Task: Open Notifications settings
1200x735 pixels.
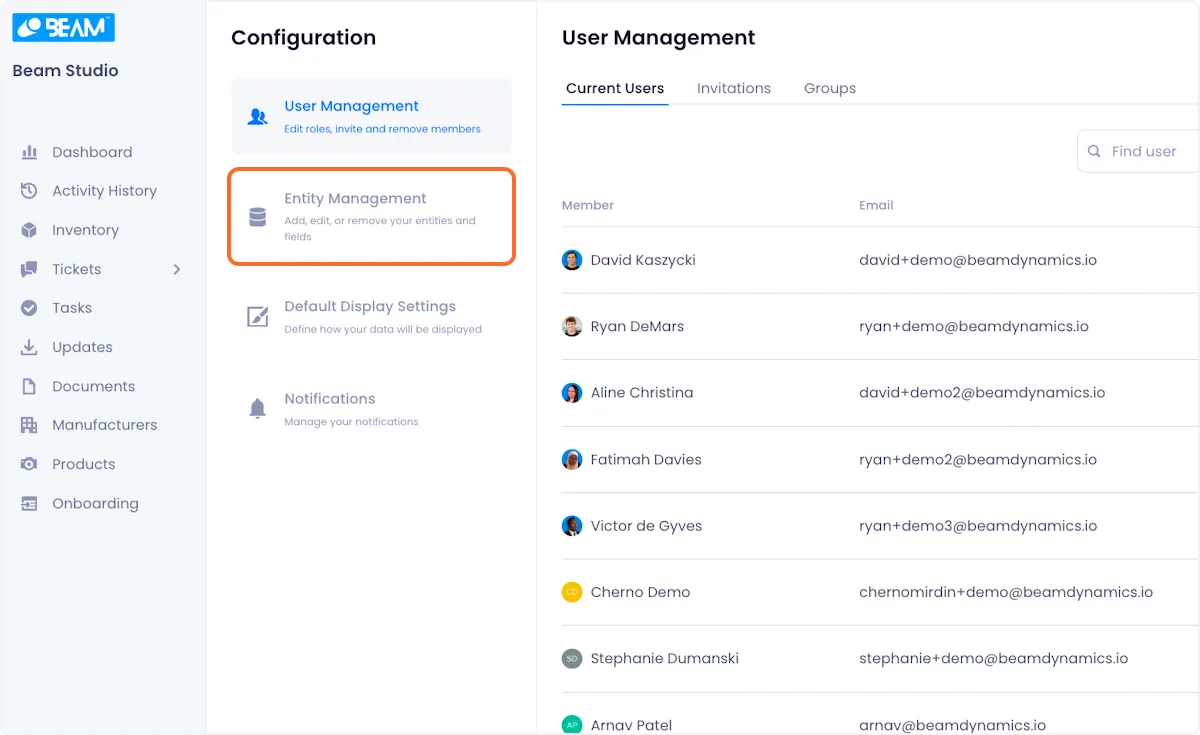Action: tap(371, 408)
